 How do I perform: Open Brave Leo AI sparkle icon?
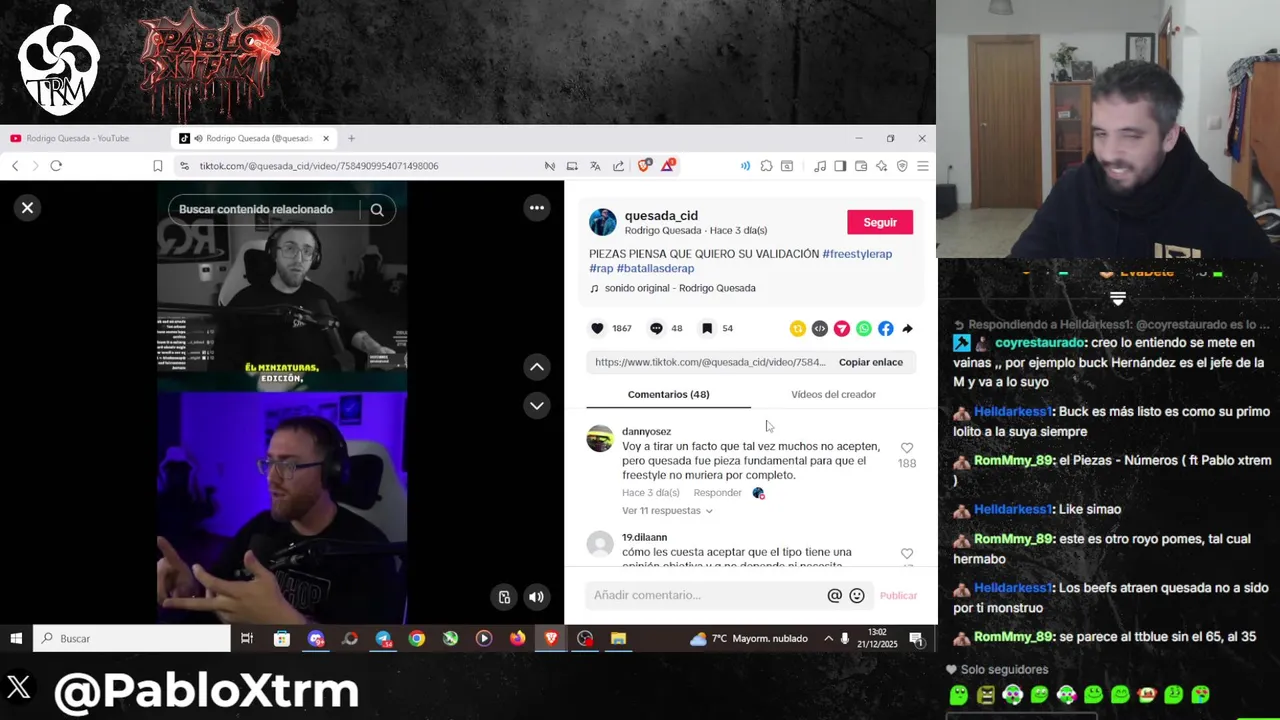point(881,166)
